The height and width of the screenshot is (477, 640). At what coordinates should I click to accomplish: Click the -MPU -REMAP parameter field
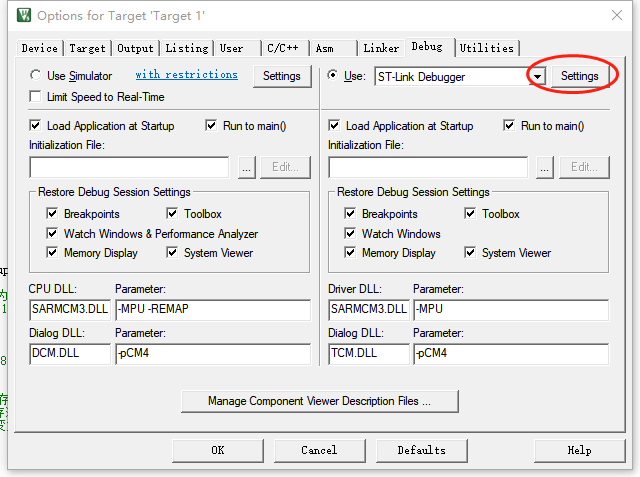click(213, 309)
